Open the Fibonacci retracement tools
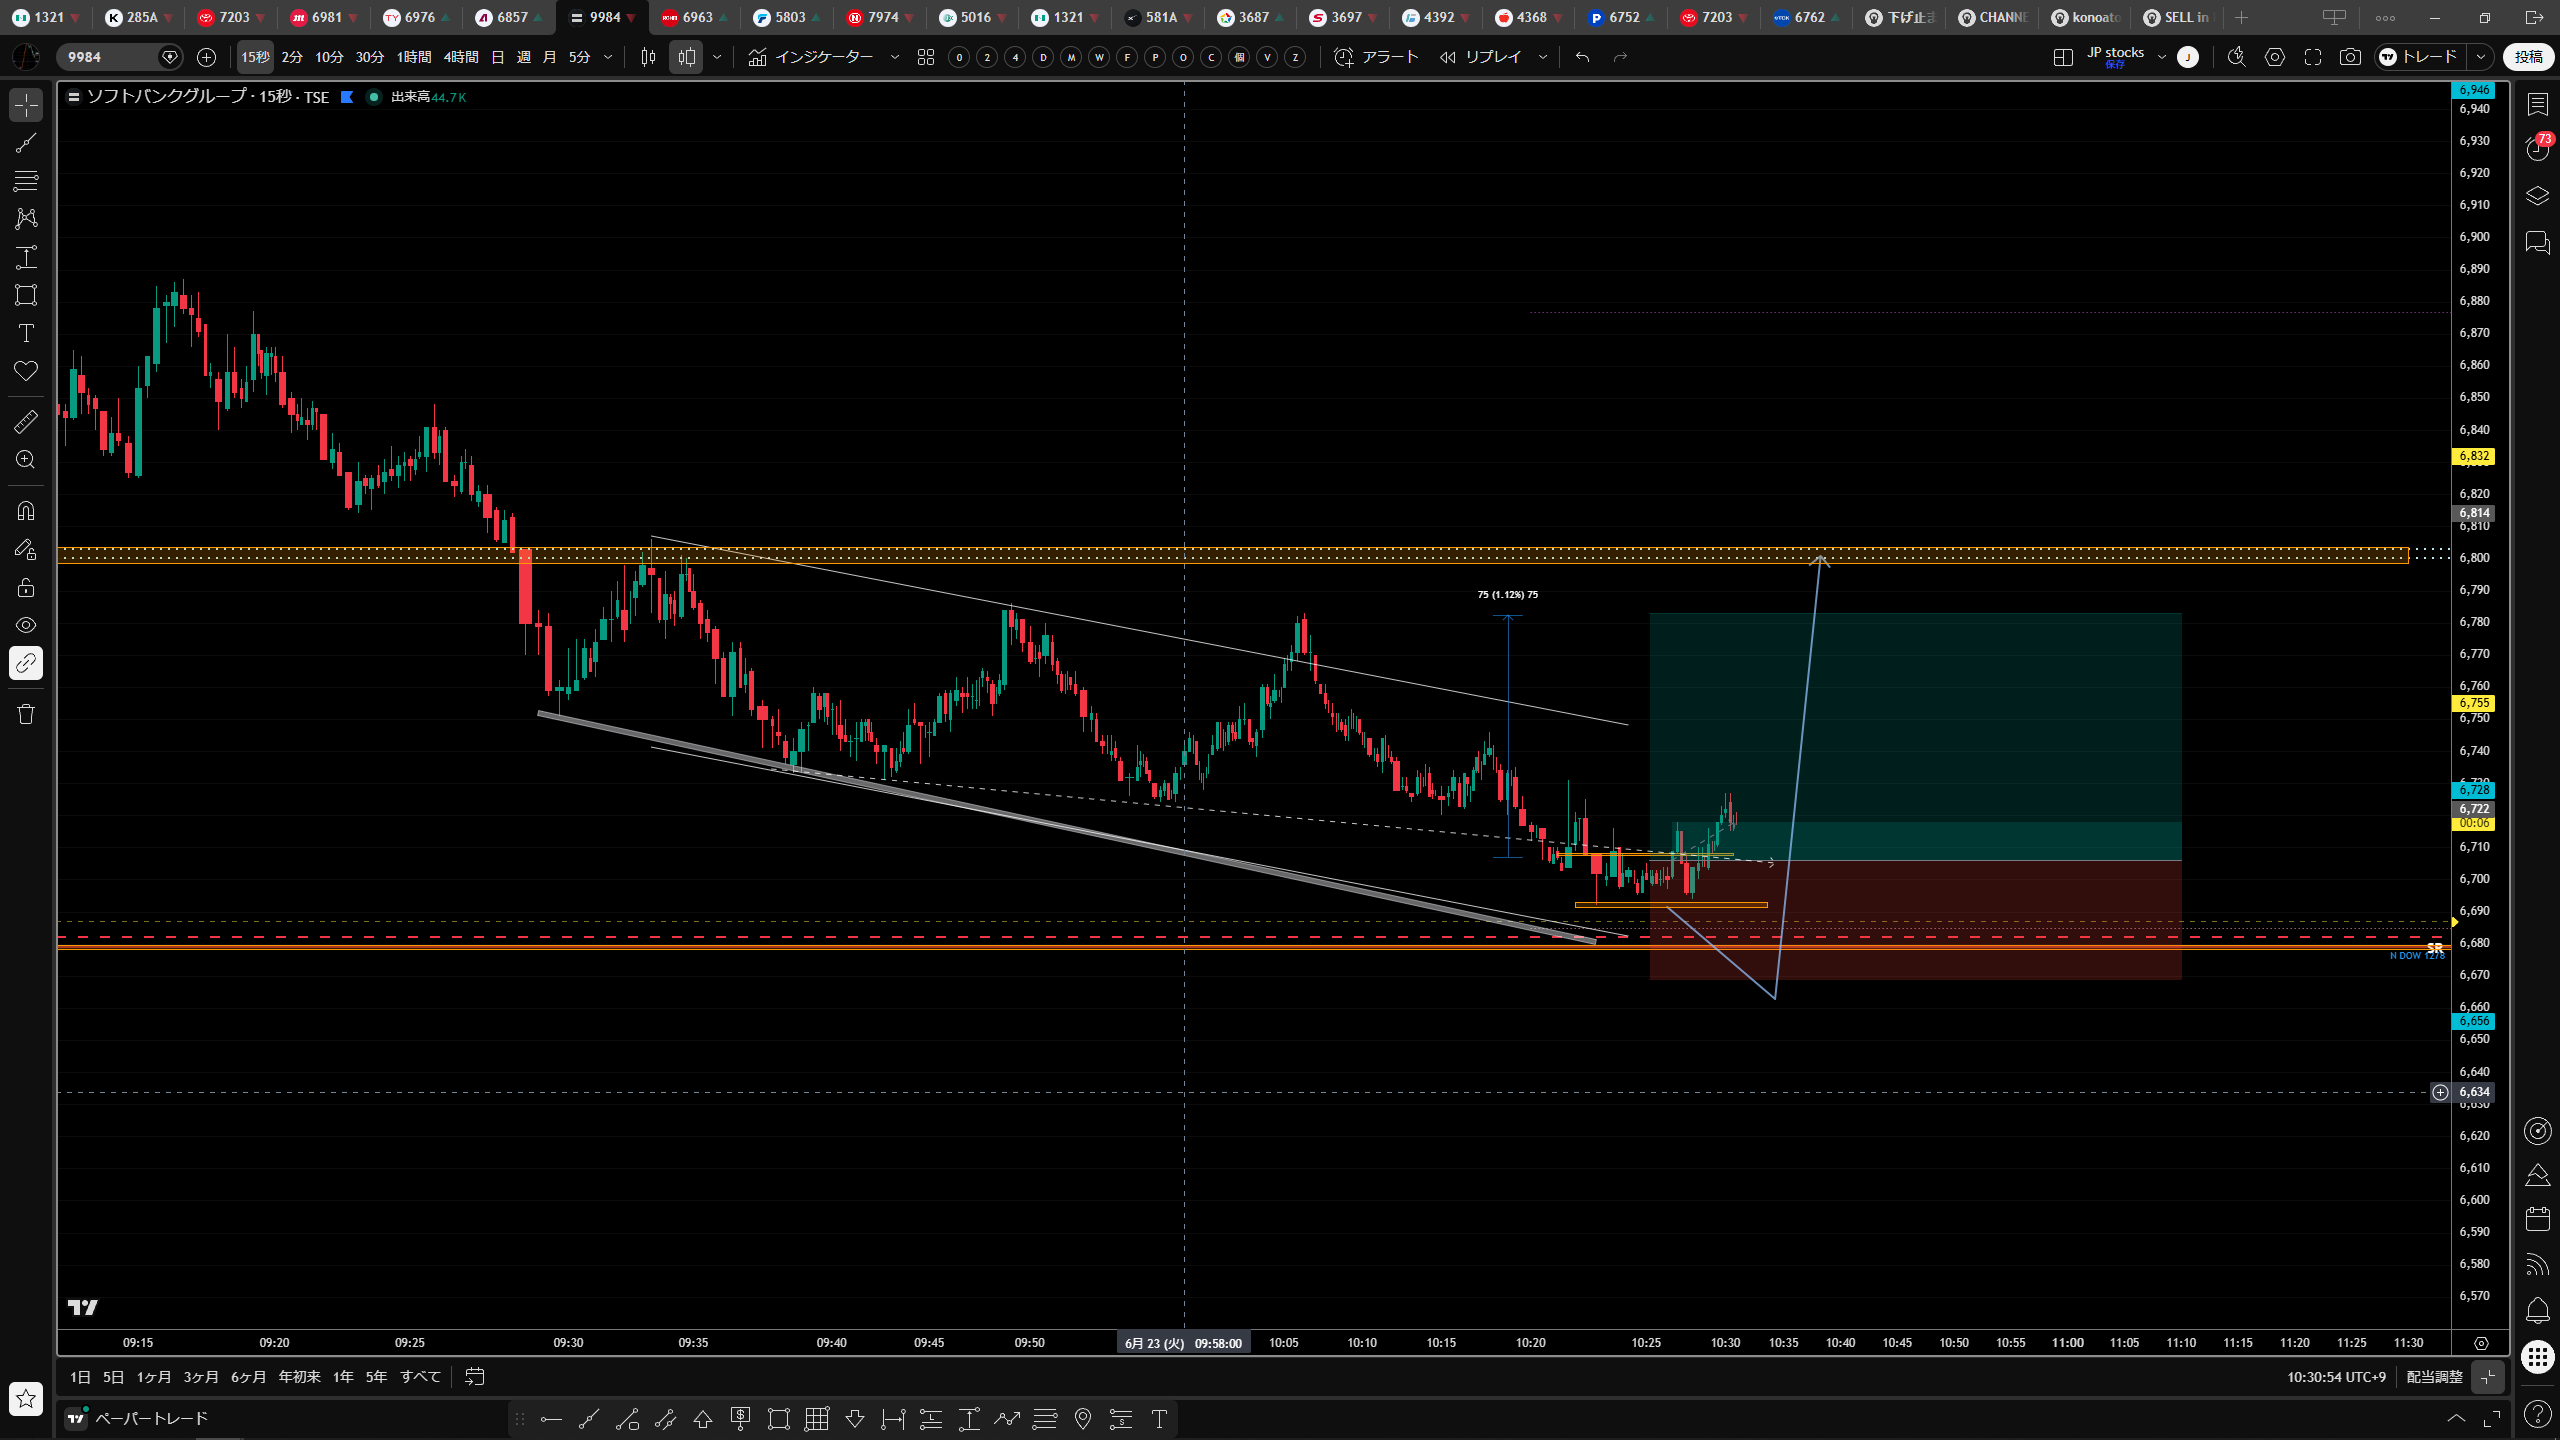 26,181
